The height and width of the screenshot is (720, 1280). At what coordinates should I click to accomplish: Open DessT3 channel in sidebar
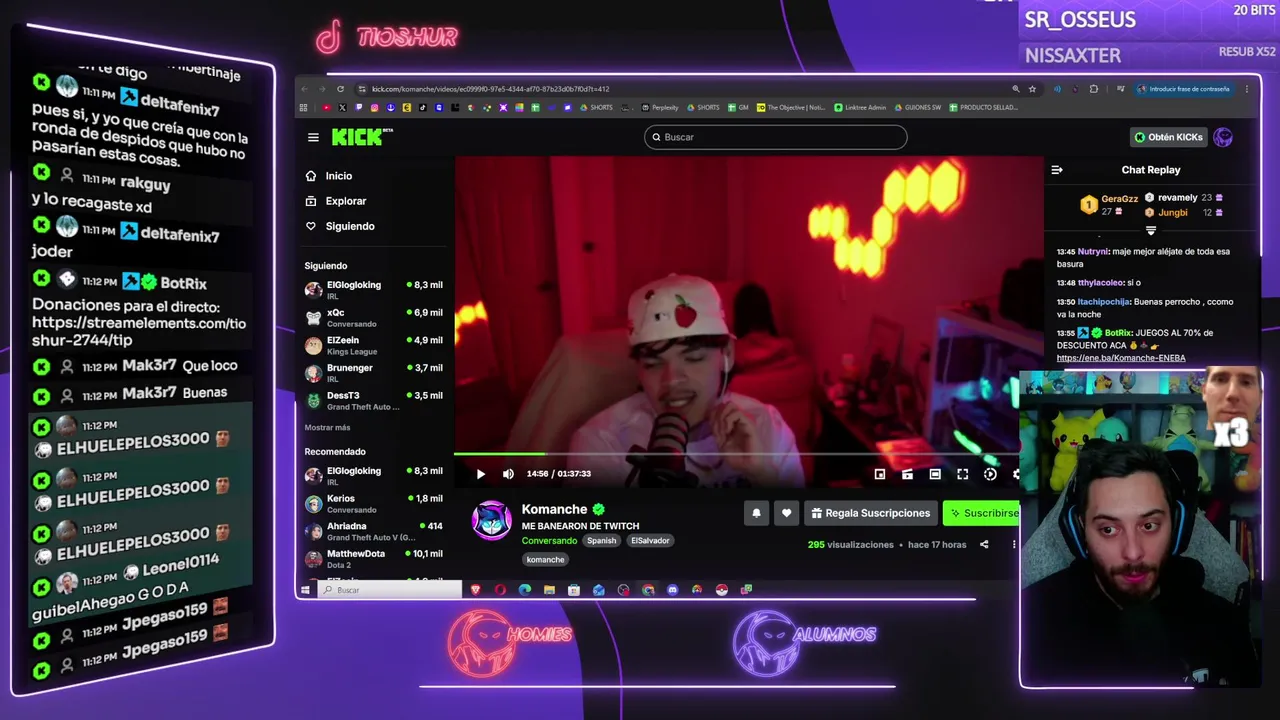click(374, 400)
